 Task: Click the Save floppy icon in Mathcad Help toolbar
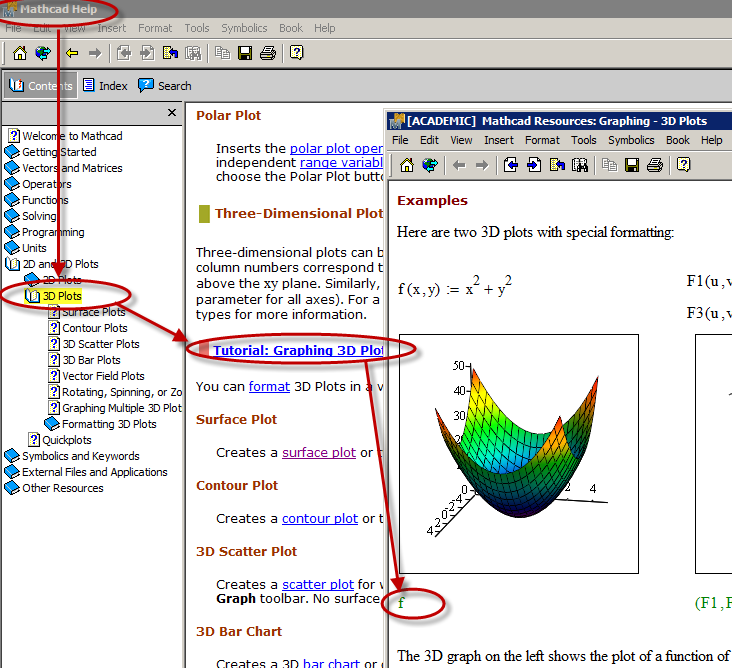(x=245, y=53)
